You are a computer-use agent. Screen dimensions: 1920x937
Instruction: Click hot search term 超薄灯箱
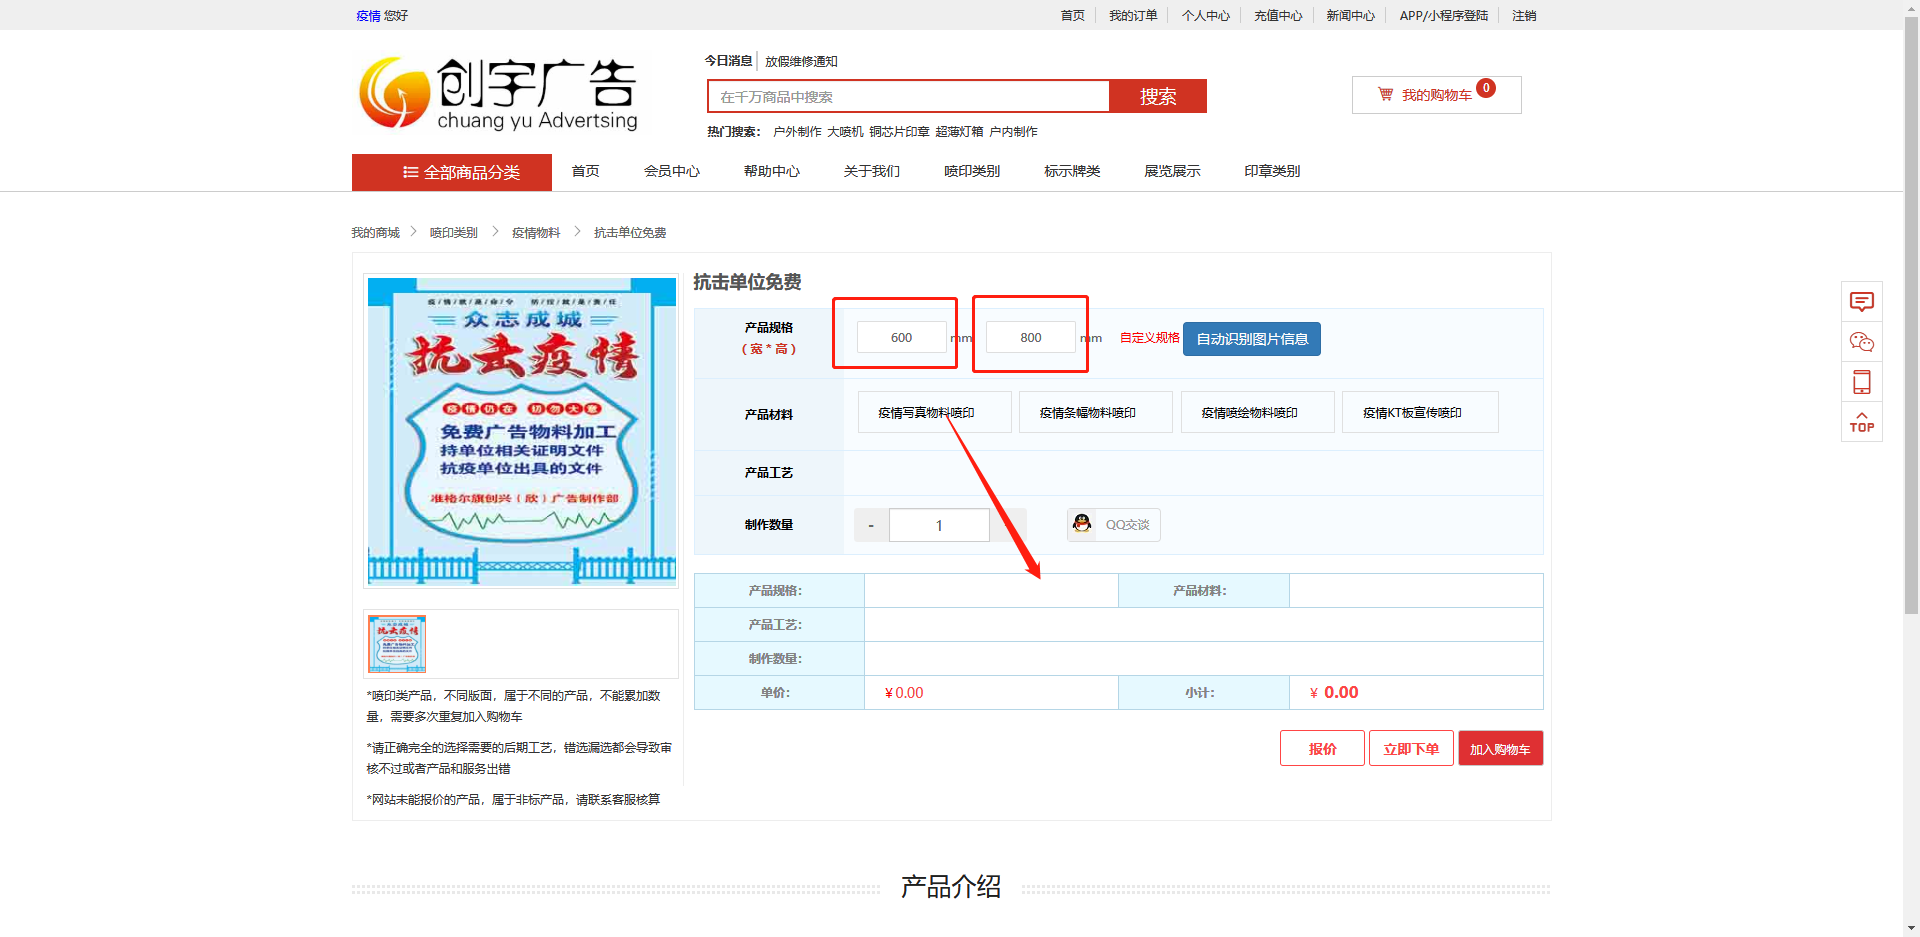pos(959,131)
